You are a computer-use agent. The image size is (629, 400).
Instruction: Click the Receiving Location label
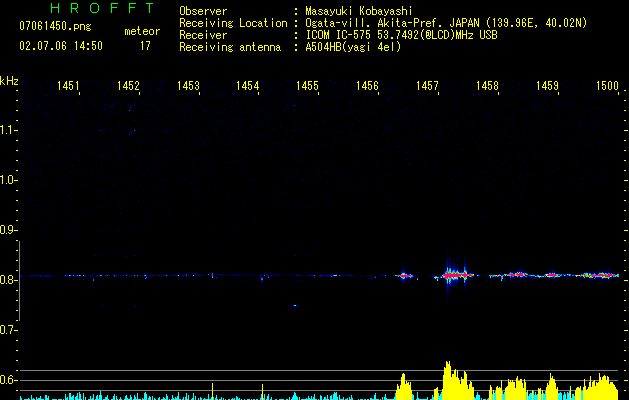[x=233, y=23]
